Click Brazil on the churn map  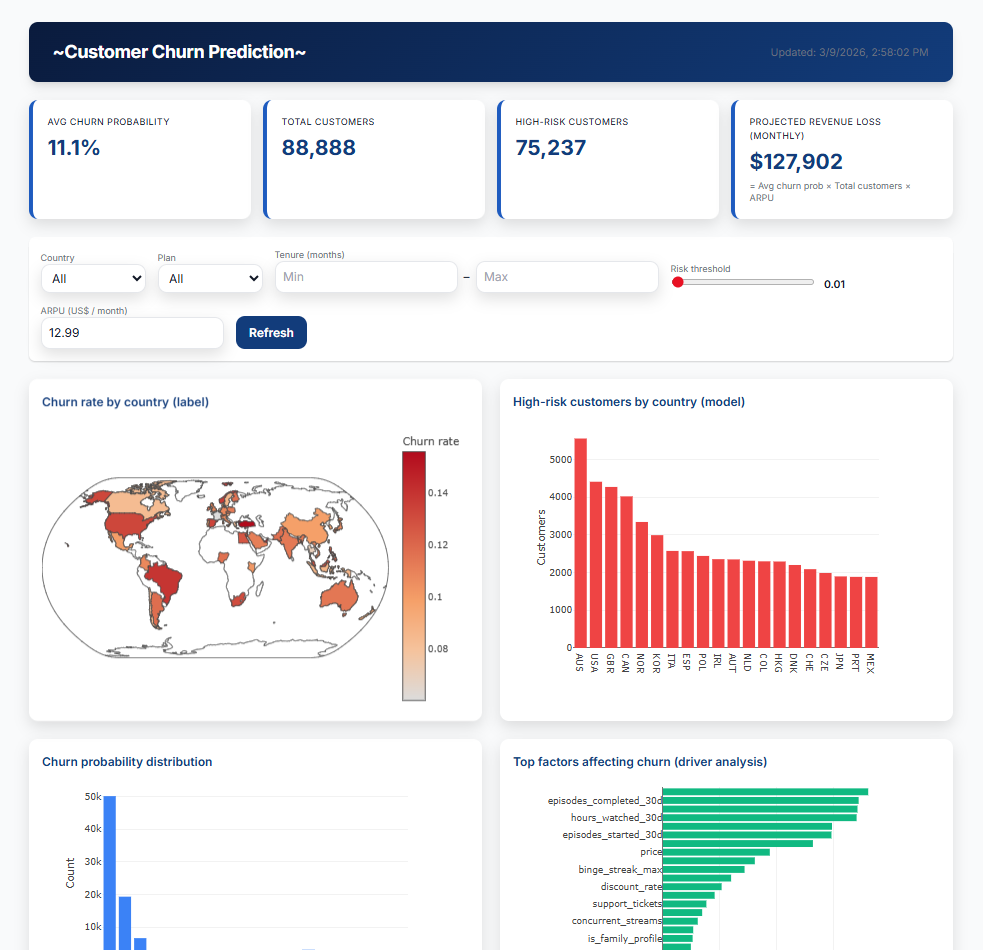(x=166, y=580)
